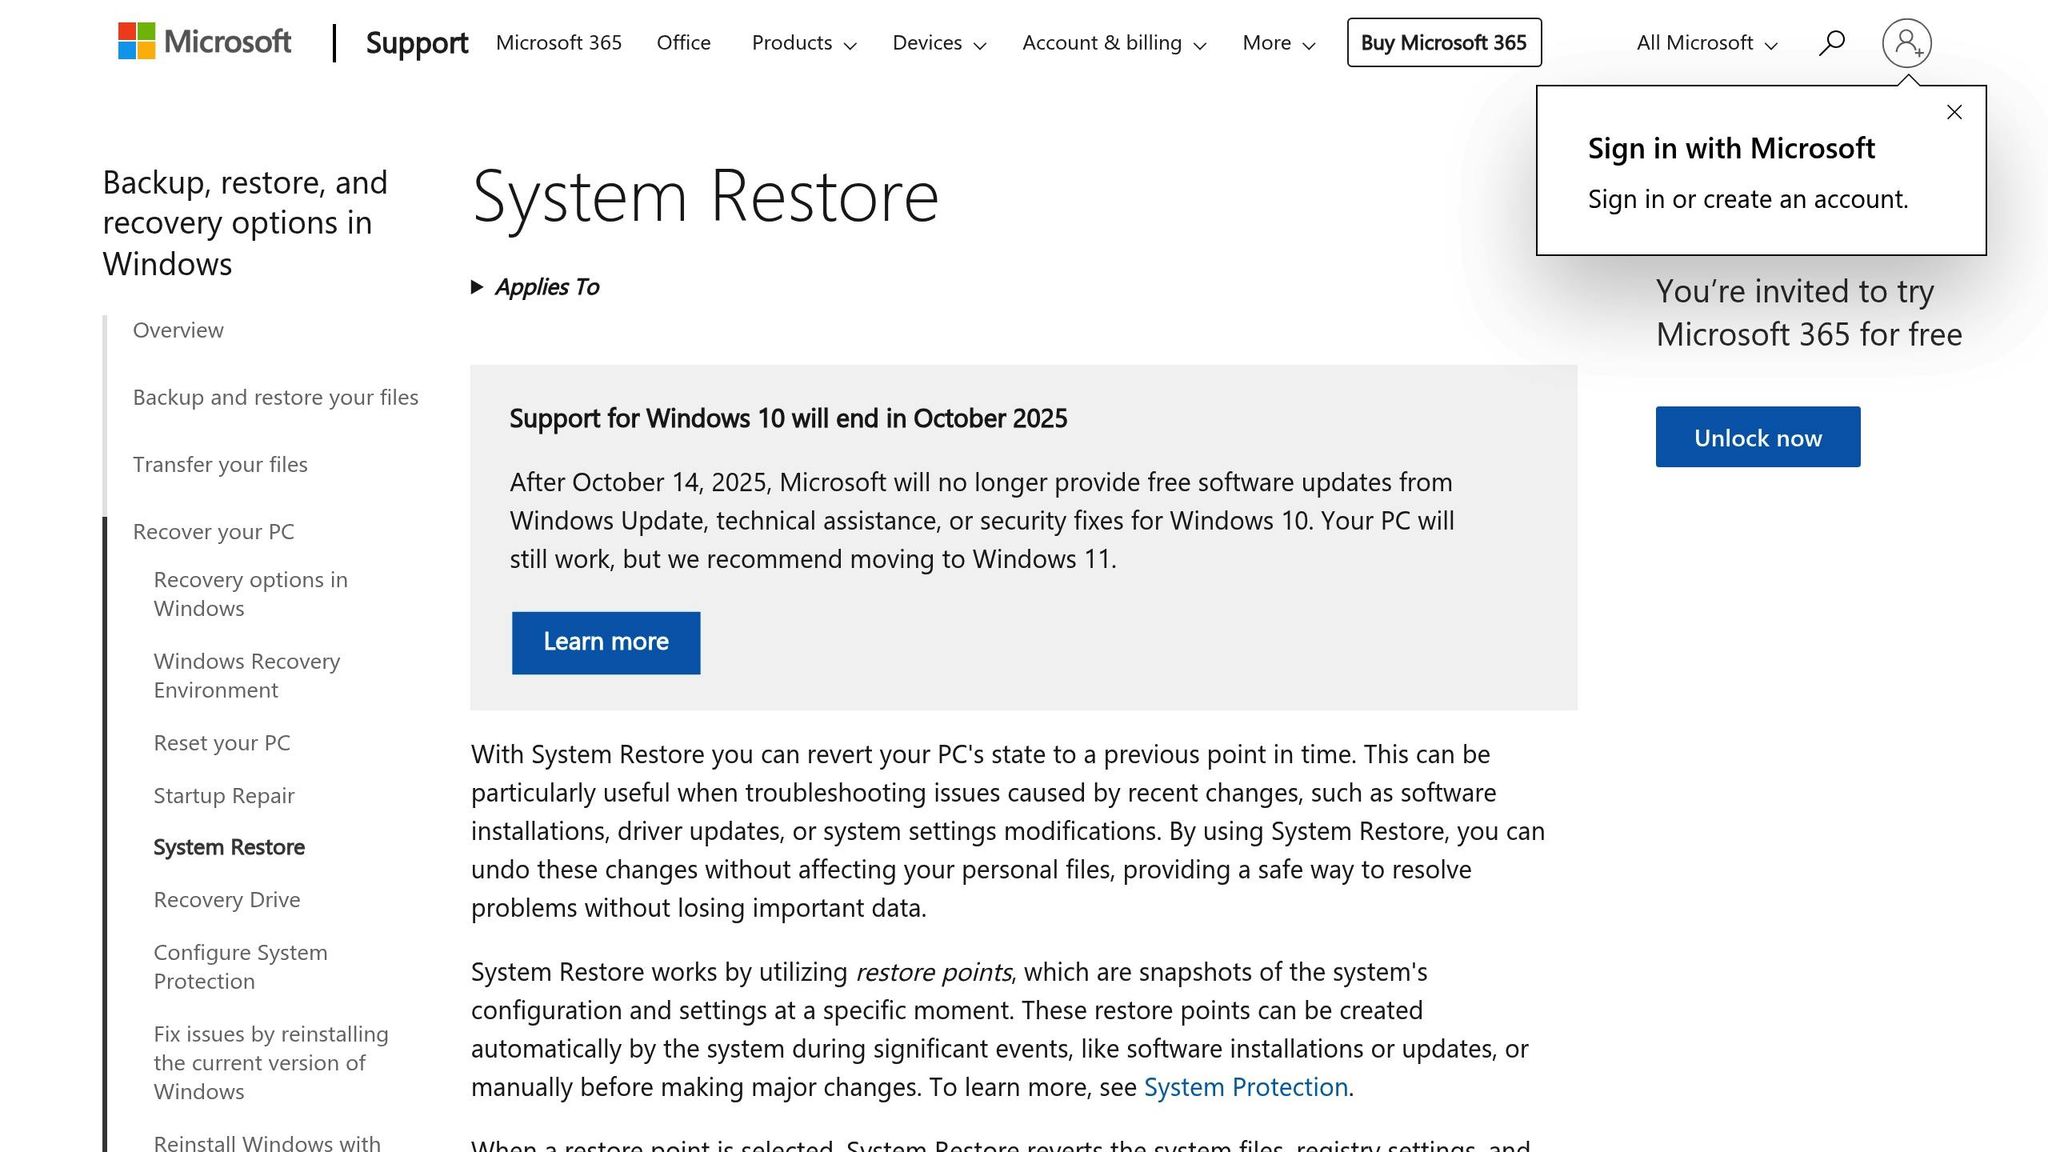2048x1152 pixels.
Task: Click the Learn more button
Action: coord(606,642)
